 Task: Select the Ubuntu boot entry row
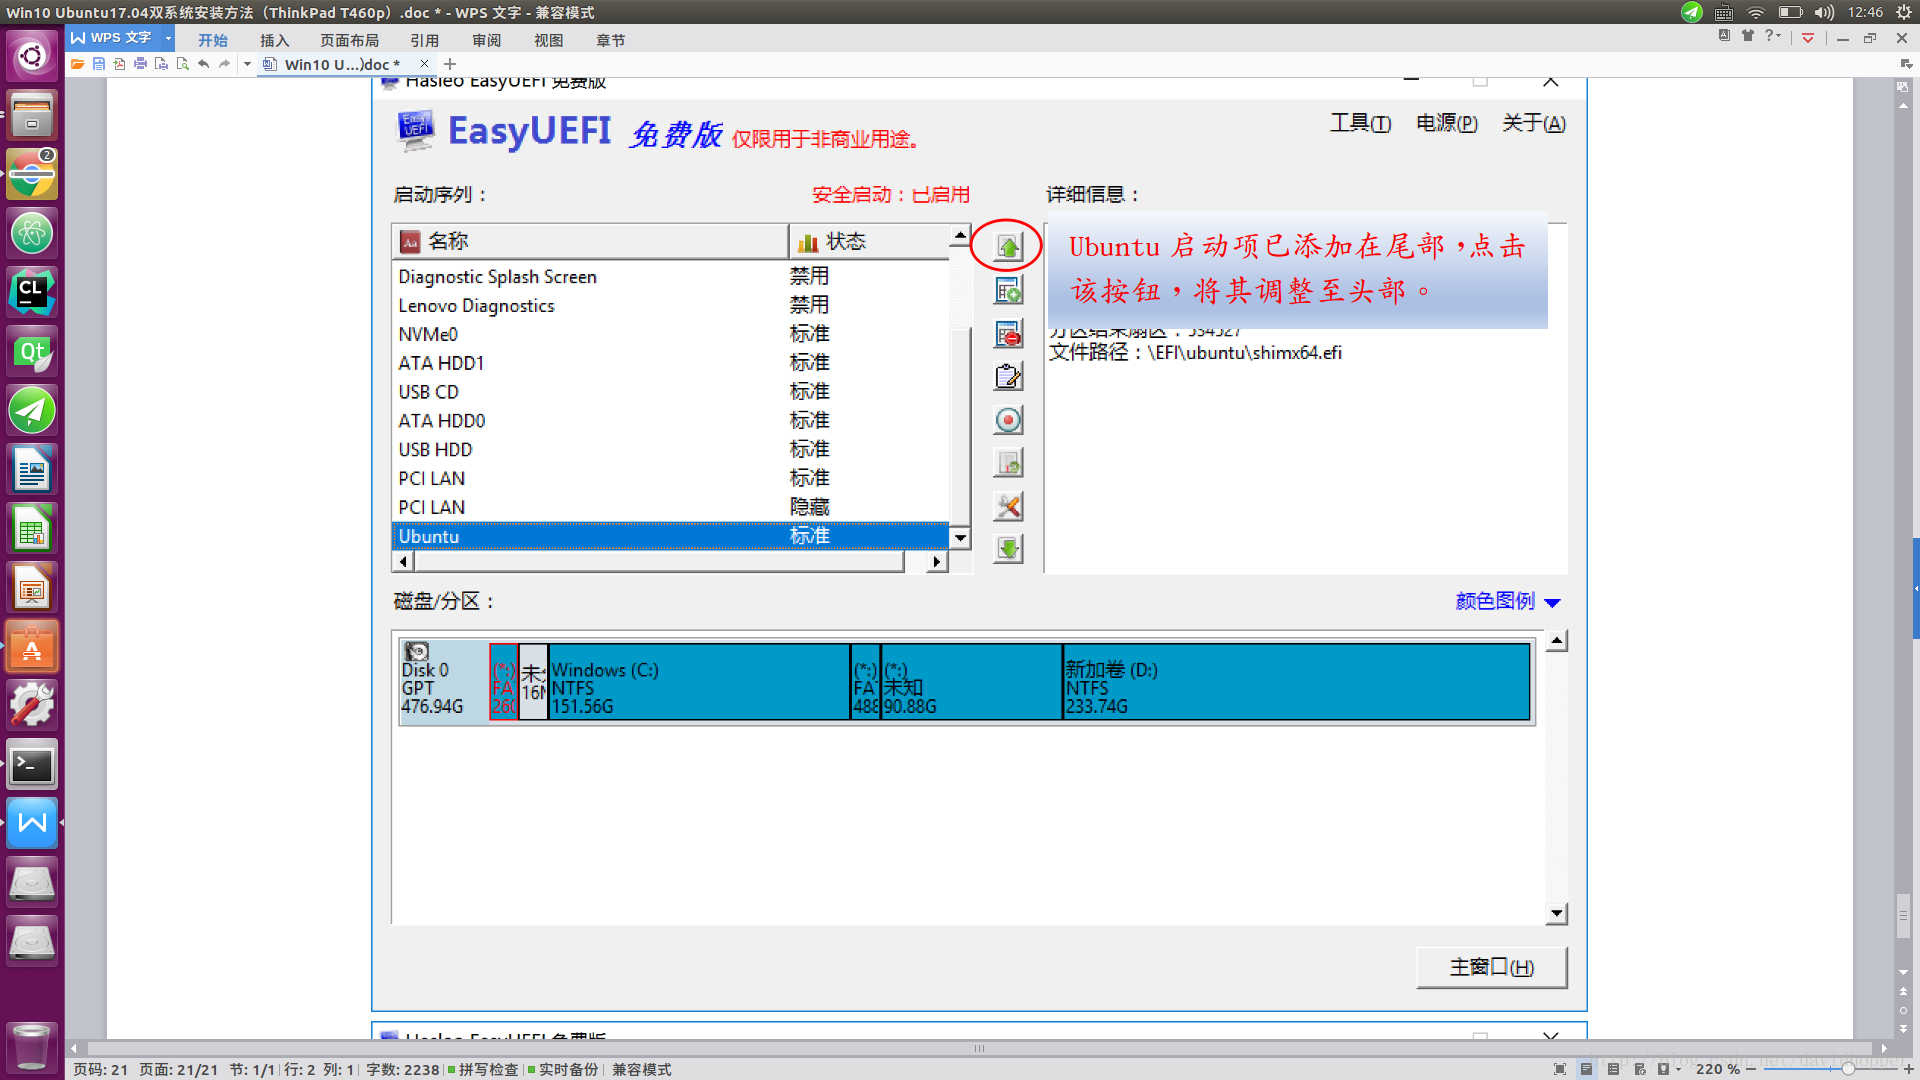tap(670, 536)
